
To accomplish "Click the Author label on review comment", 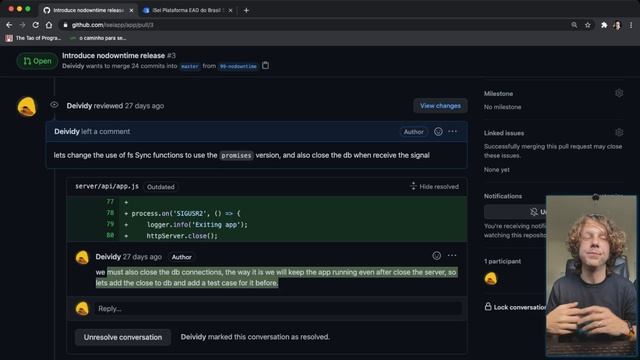I will point(413,132).
